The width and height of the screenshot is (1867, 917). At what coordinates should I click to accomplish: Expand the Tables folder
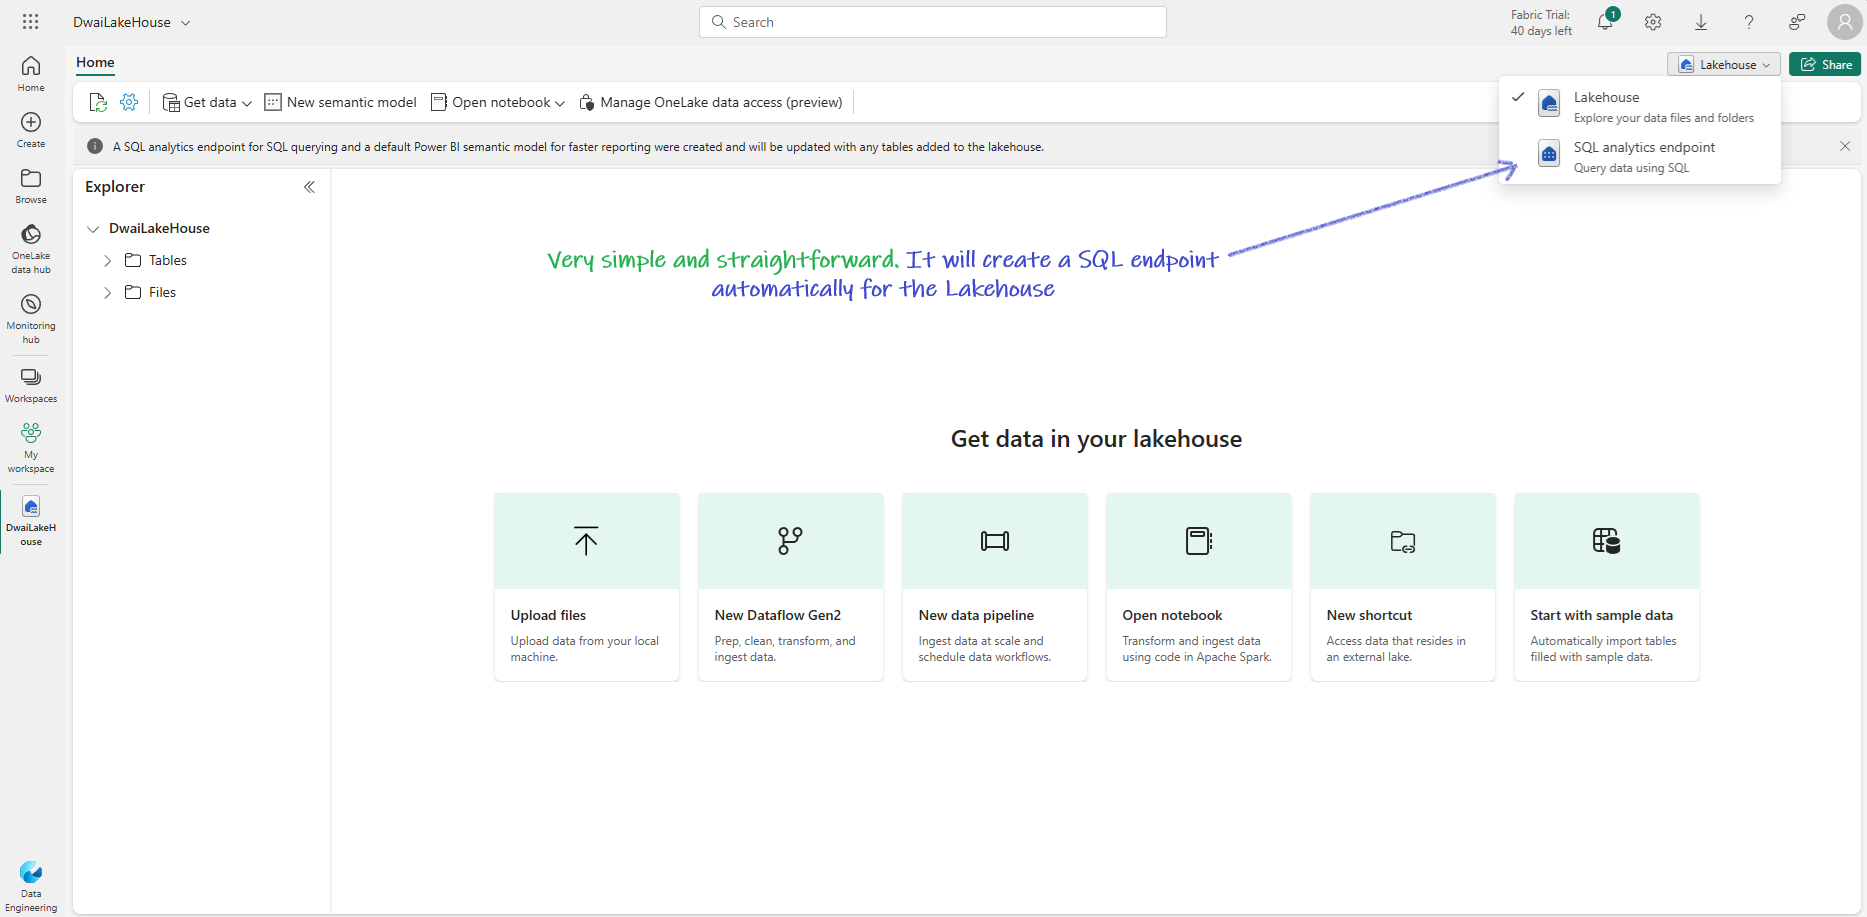(x=108, y=261)
